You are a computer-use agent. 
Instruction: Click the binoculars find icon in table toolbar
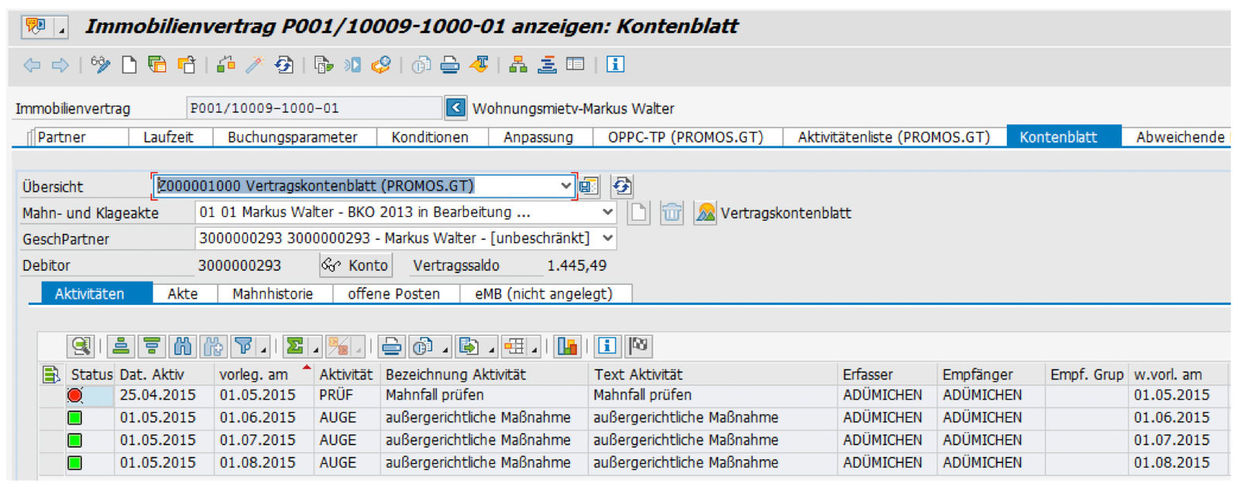click(182, 346)
